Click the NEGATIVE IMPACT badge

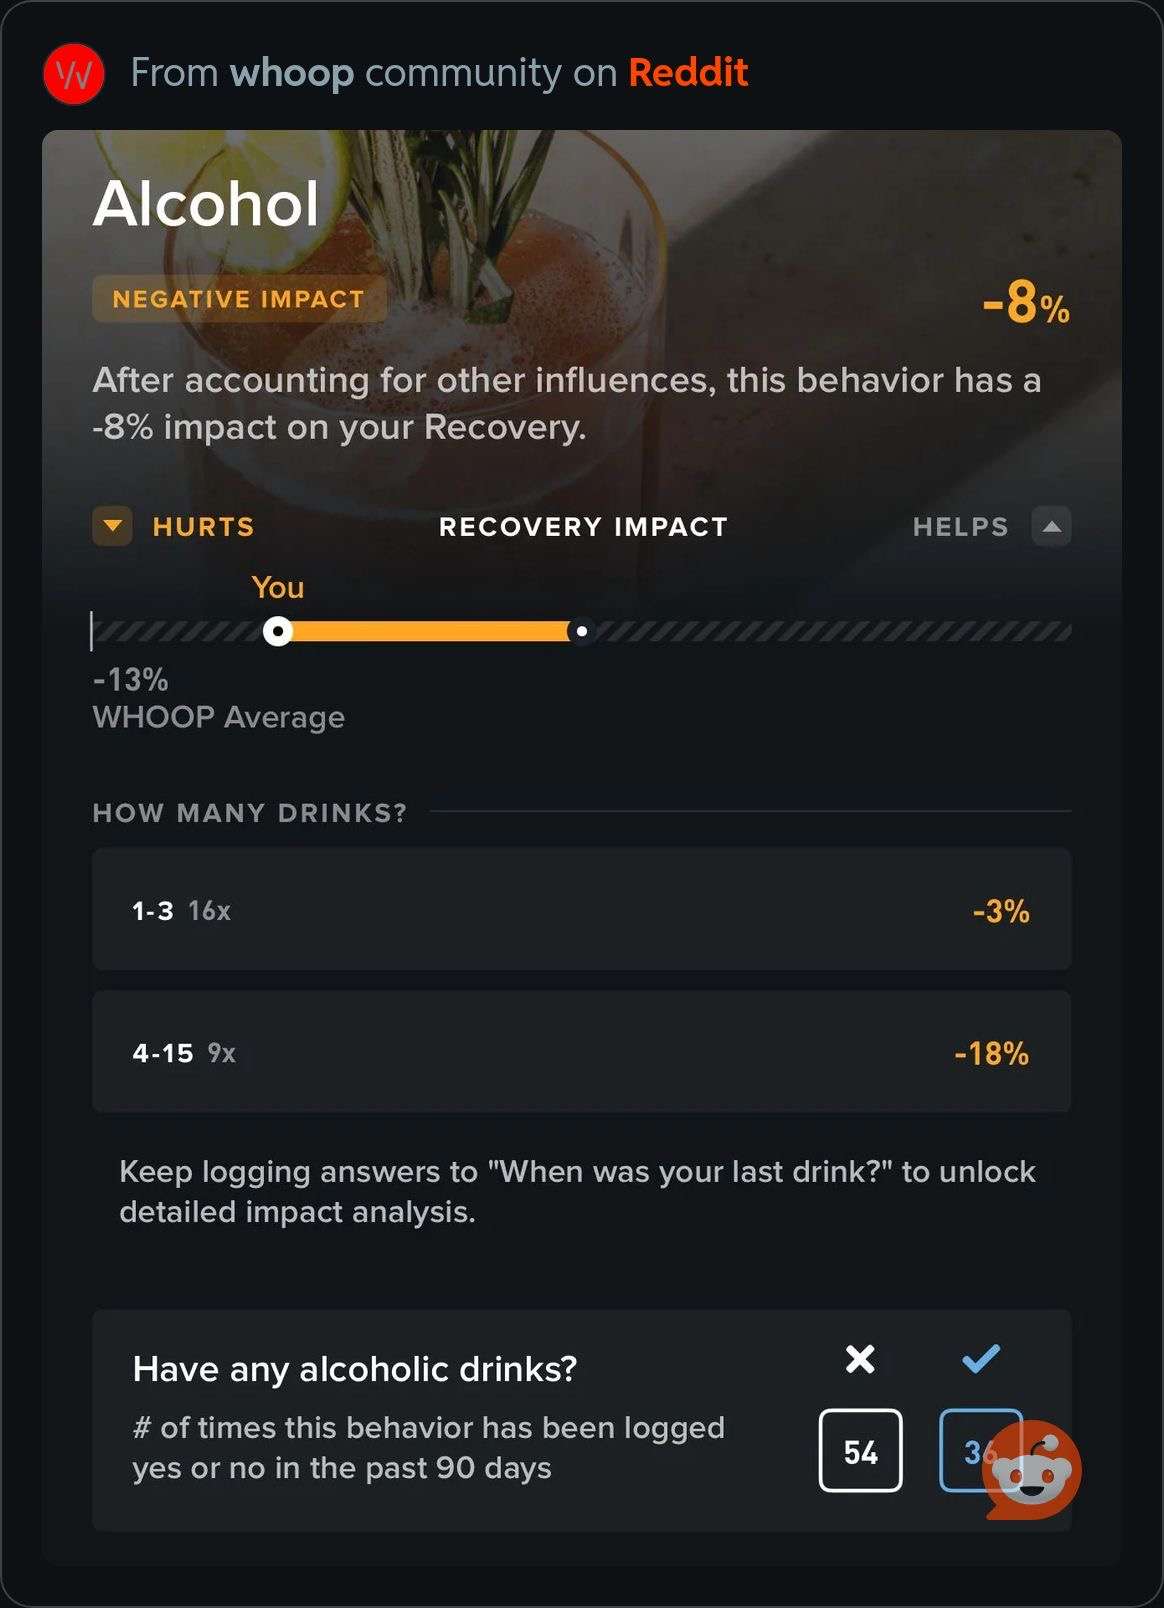tap(239, 299)
